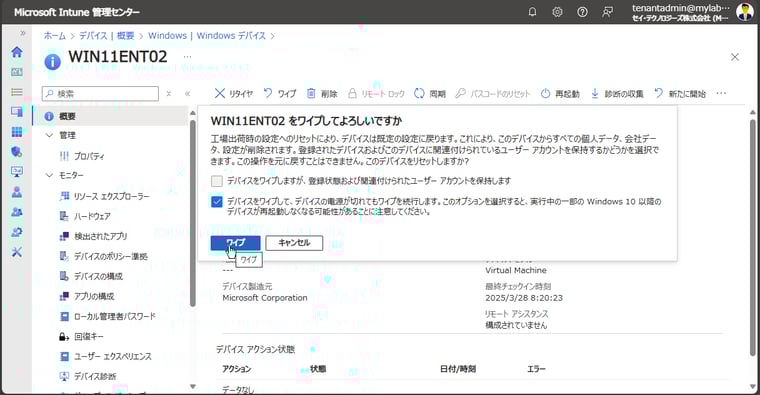Open Troubleshooting tools icon in left rail
This screenshot has width=760, height=395.
[x=17, y=252]
